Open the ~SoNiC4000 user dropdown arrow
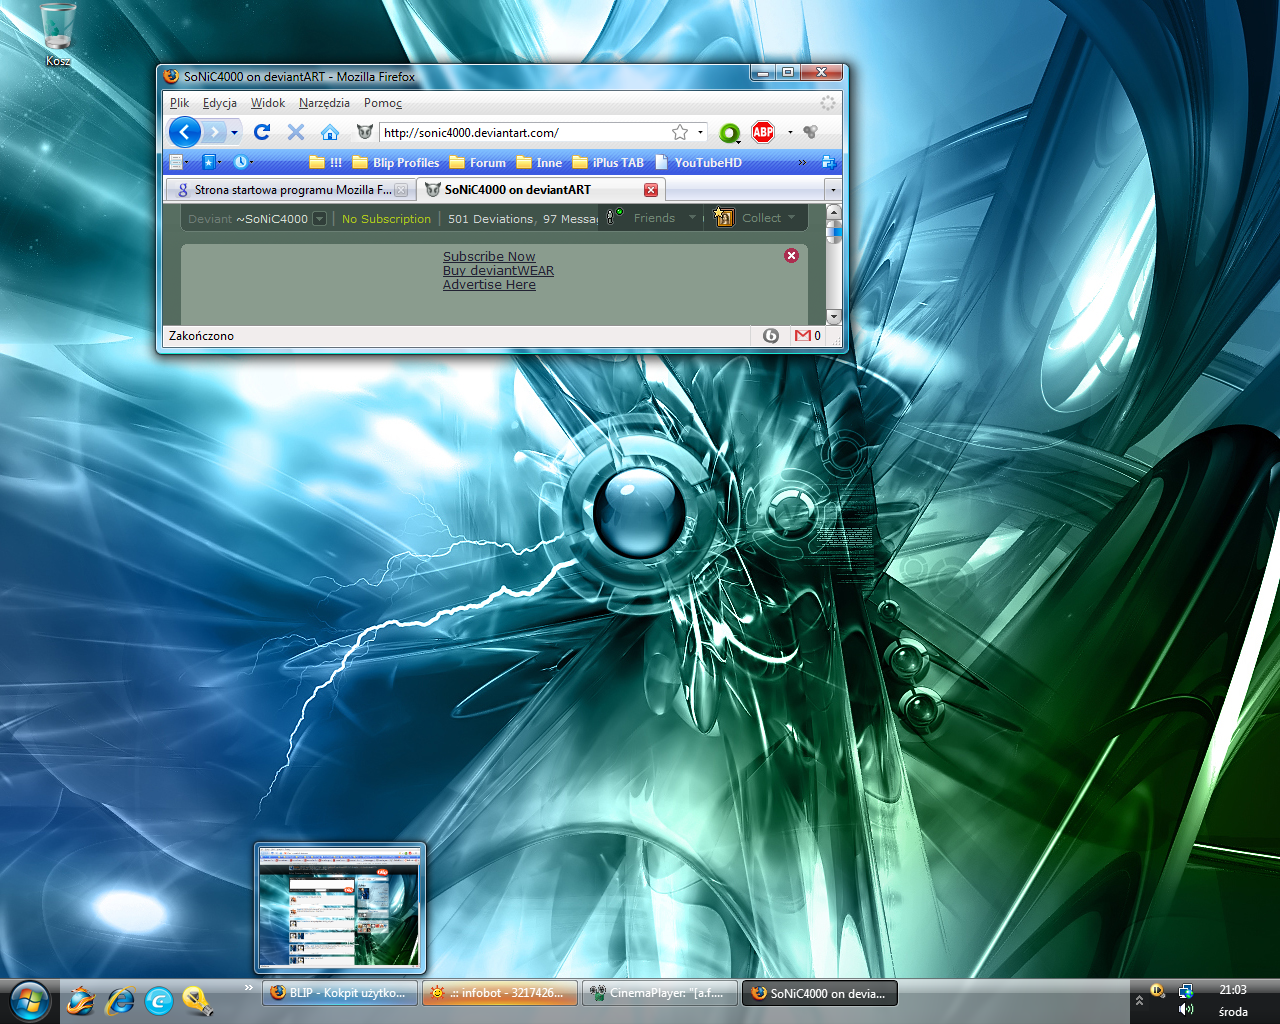 (x=320, y=218)
